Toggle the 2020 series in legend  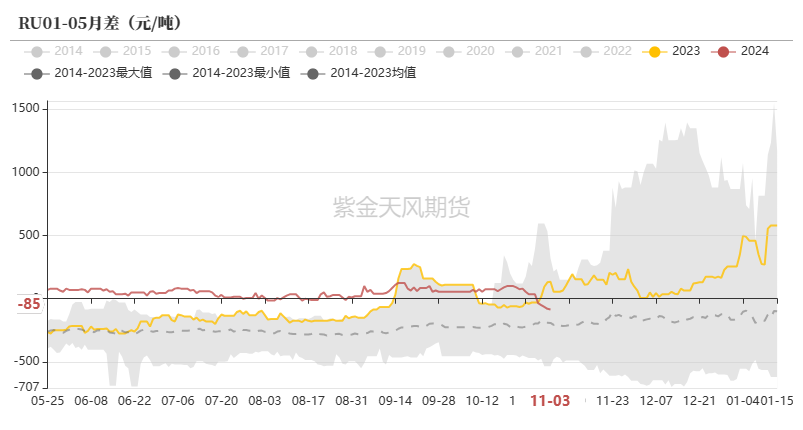(464, 51)
